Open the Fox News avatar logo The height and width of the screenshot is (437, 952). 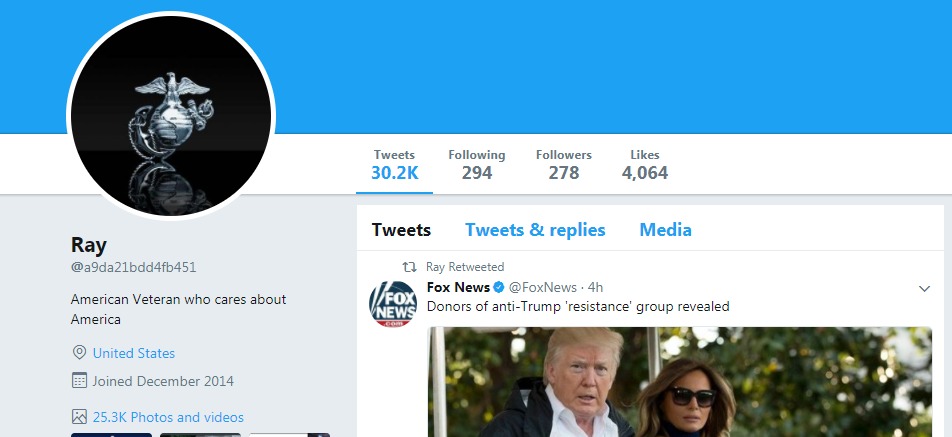click(x=393, y=304)
